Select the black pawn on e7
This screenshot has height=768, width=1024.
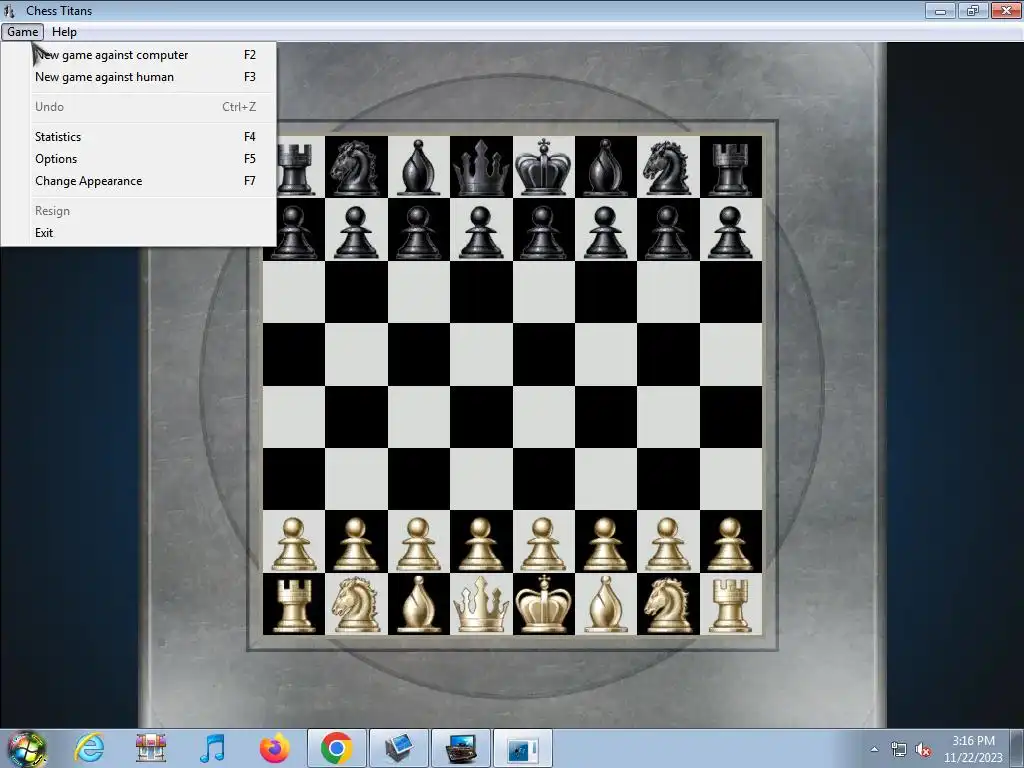pos(543,230)
